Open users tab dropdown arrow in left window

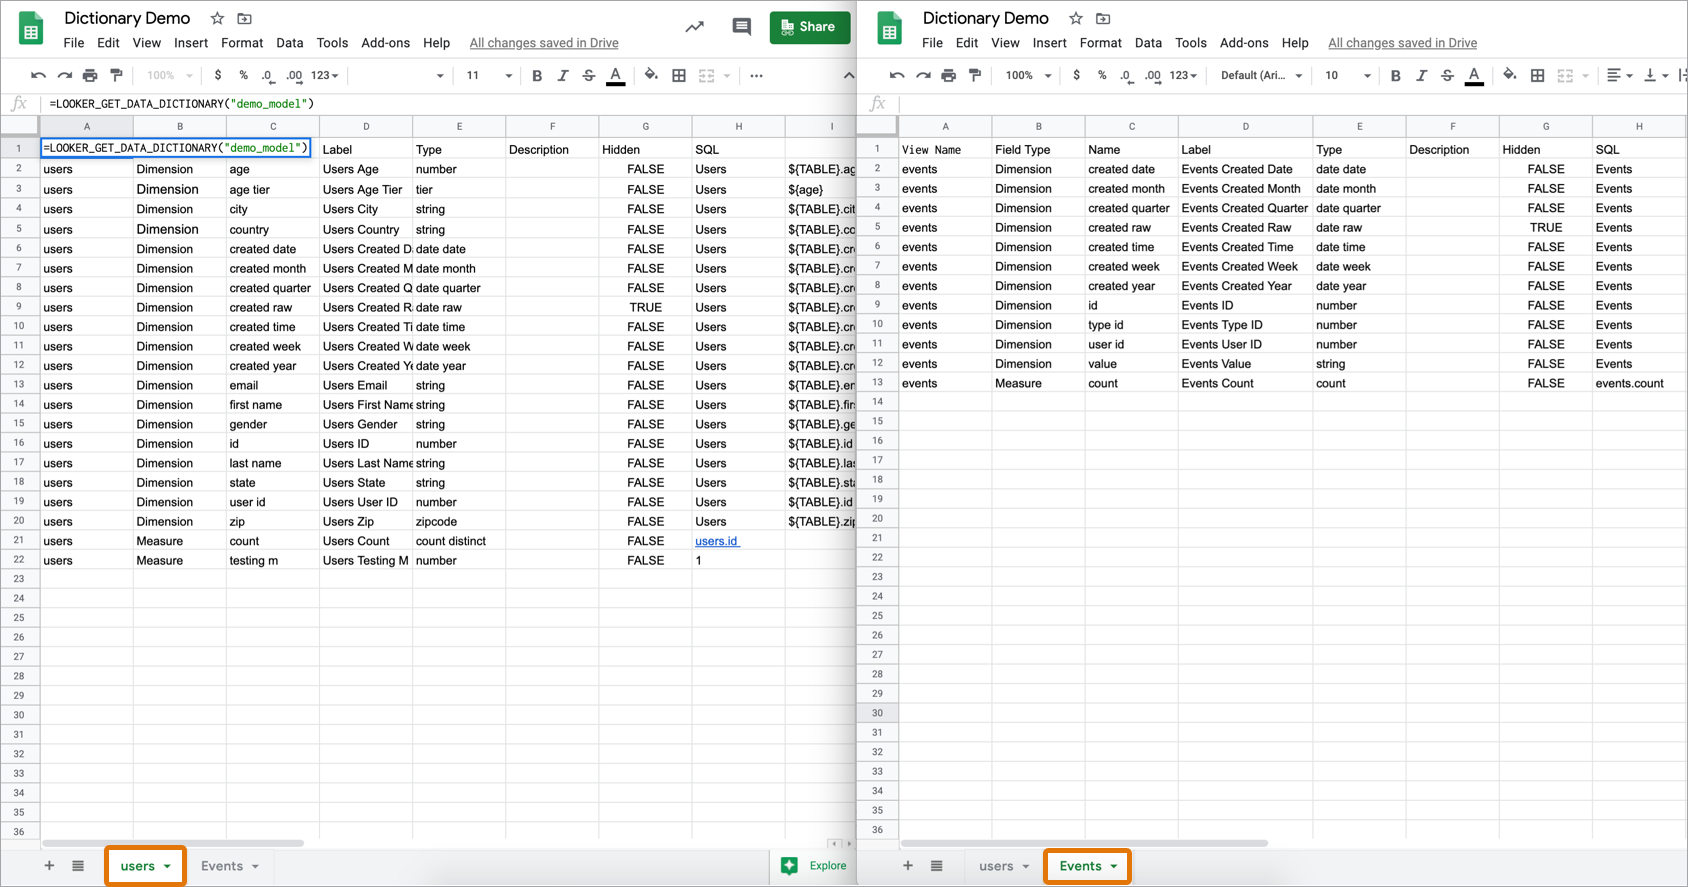click(167, 866)
